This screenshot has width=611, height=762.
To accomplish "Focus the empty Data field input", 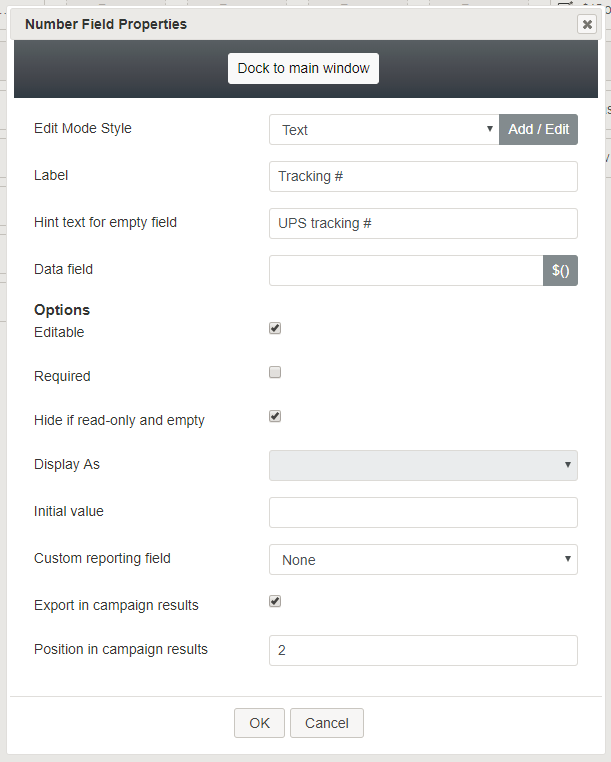I will pyautogui.click(x=406, y=270).
